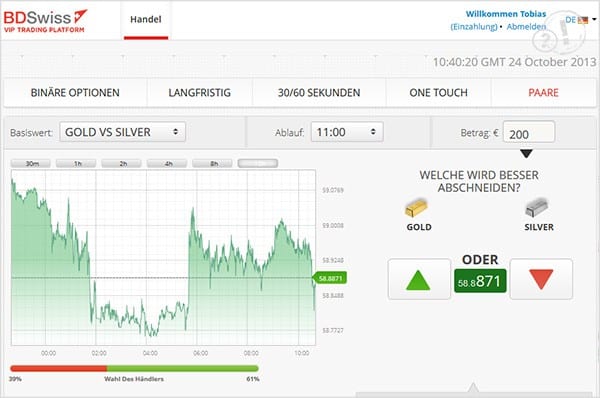This screenshot has width=600, height=398.
Task: Select the silver bar icon
Action: point(536,208)
